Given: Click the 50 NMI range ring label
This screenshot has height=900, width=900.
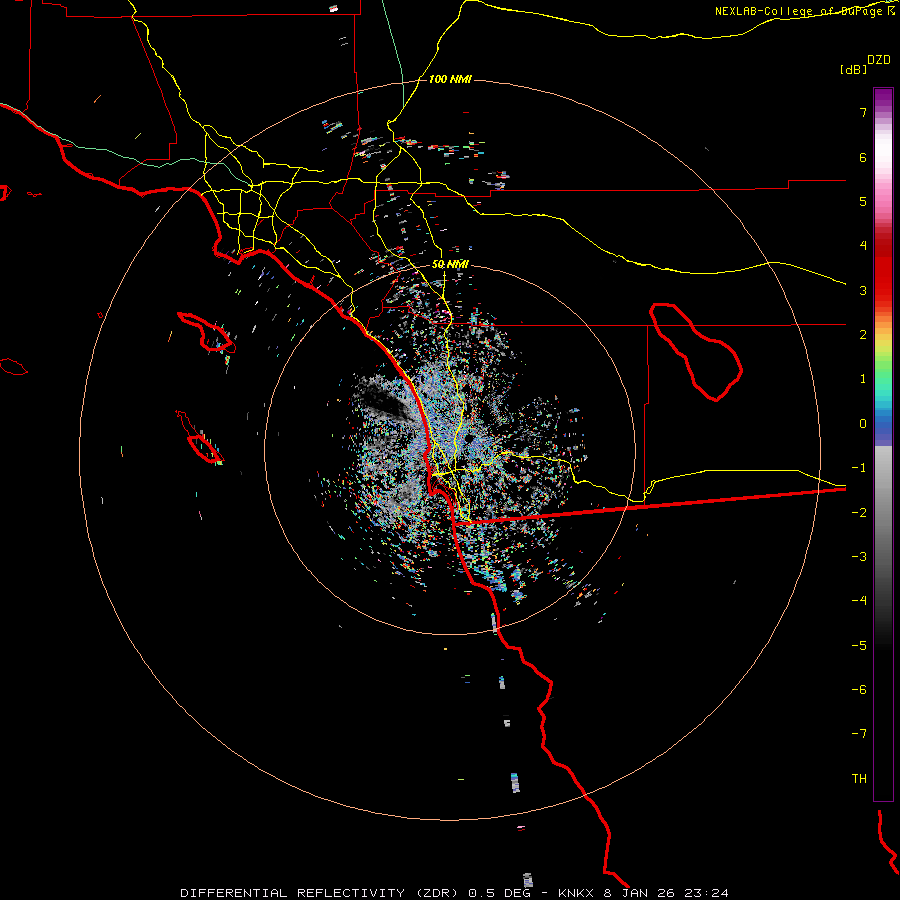Looking at the screenshot, I should [450, 264].
